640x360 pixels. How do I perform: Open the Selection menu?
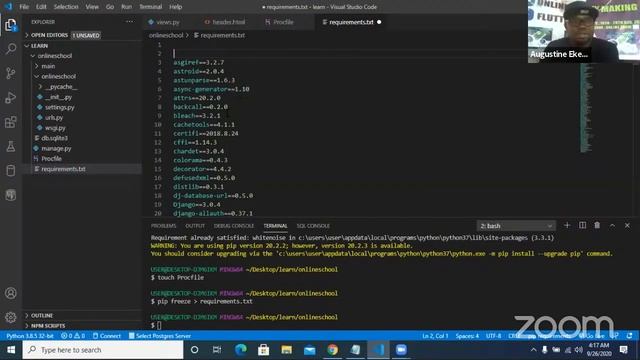tap(66, 7)
